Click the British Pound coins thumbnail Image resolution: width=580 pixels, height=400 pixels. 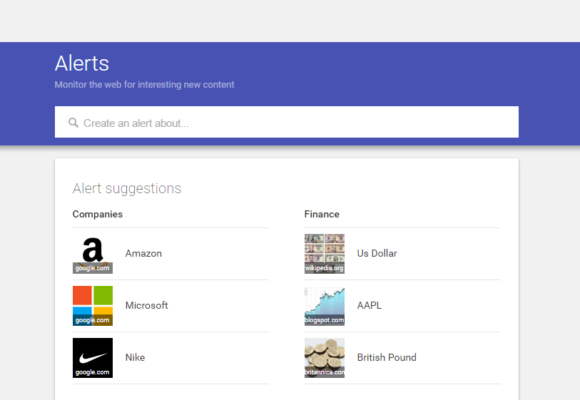[324, 358]
